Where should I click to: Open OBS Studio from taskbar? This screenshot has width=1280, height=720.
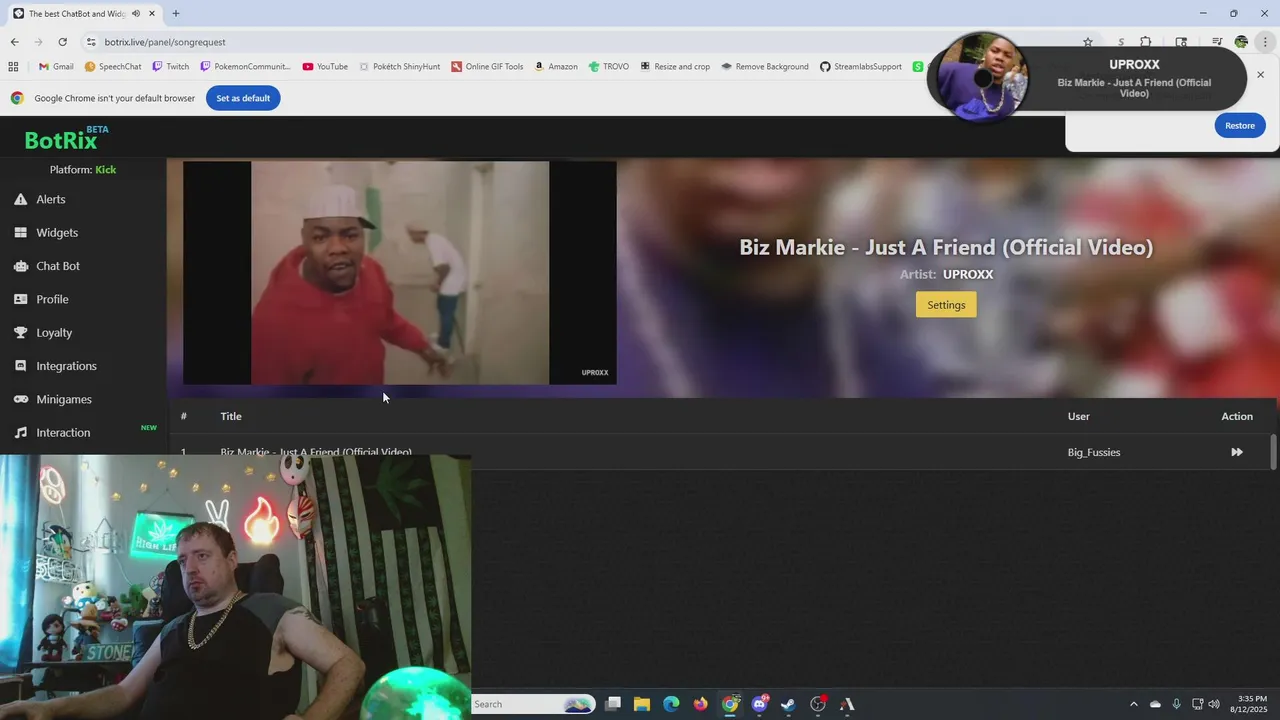[x=817, y=704]
